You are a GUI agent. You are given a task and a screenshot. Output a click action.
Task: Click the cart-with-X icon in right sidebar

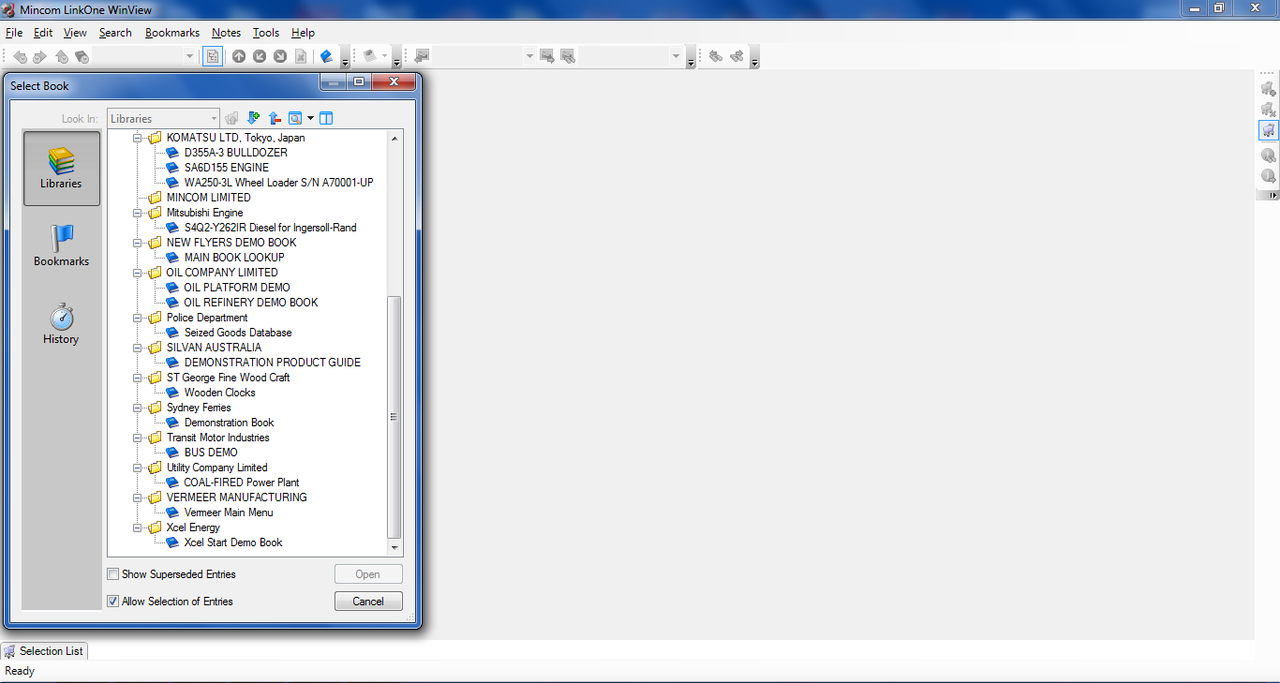[1268, 109]
